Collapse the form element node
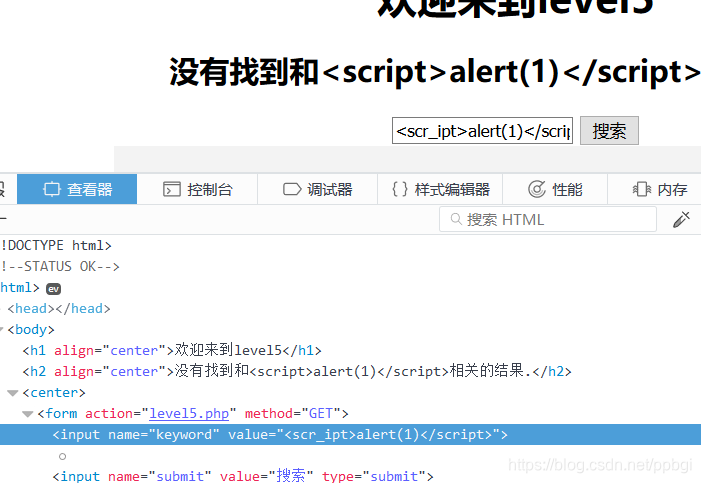The image size is (701, 483). (28, 414)
